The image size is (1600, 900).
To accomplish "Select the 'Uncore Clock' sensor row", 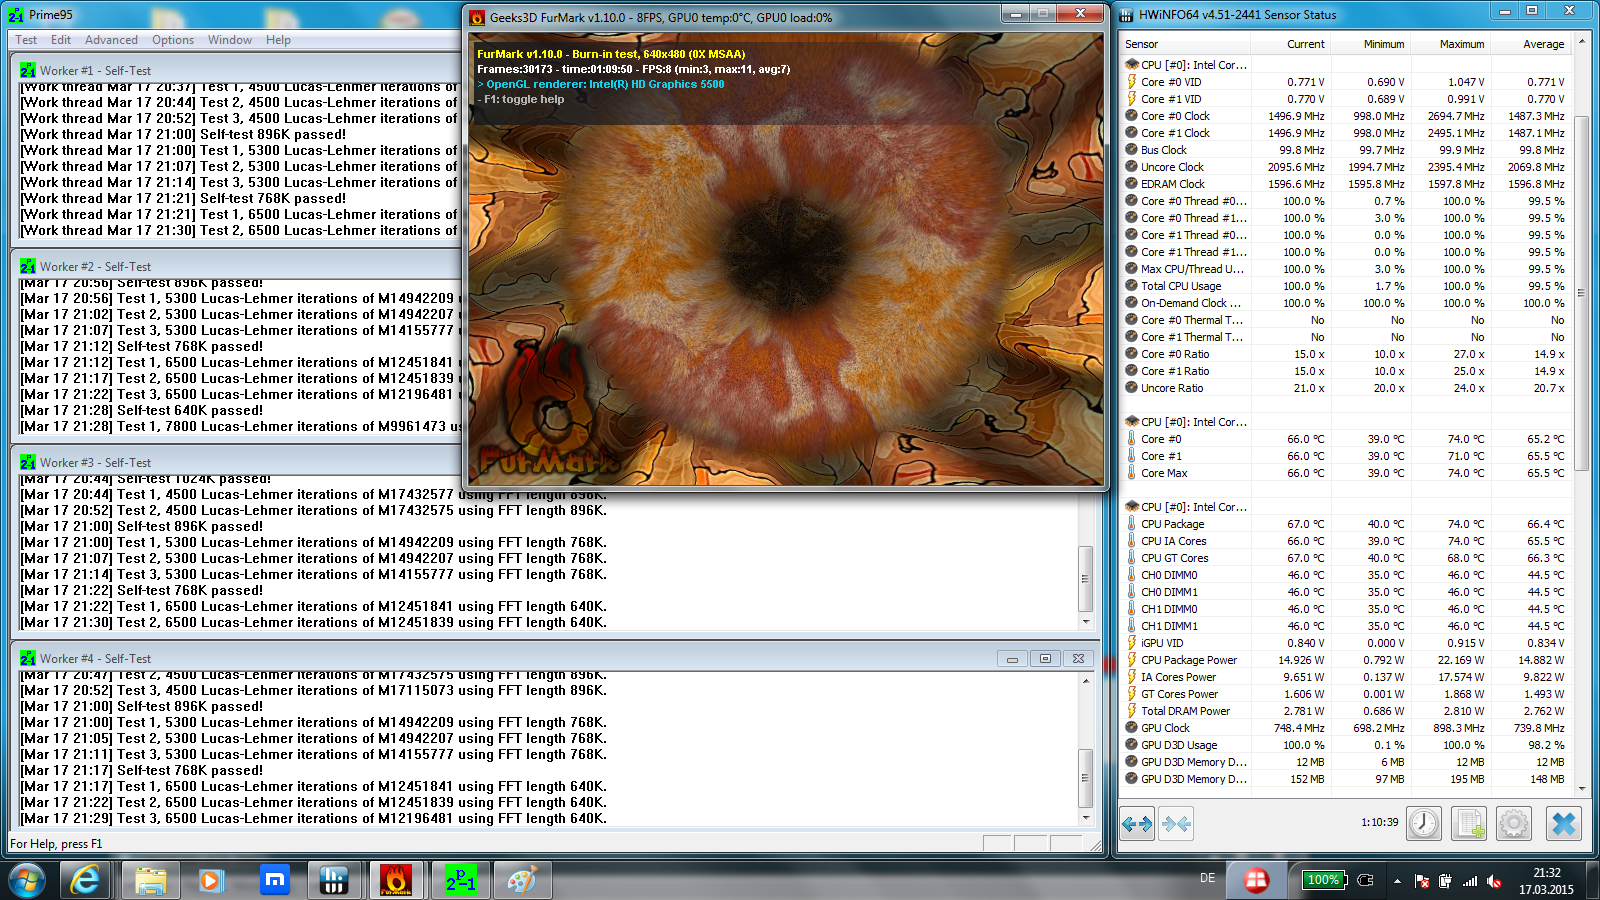I will click(x=1345, y=167).
